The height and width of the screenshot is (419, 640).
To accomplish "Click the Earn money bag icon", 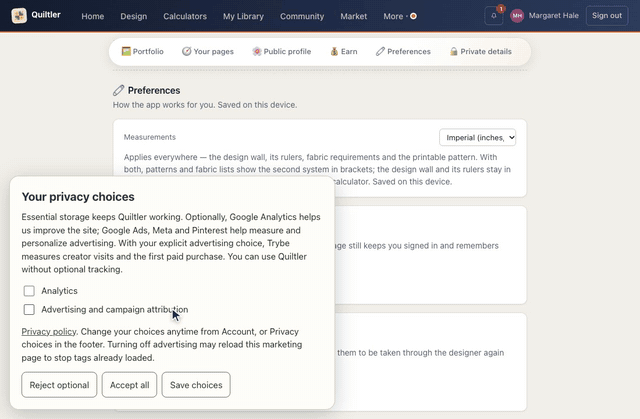I will point(334,51).
